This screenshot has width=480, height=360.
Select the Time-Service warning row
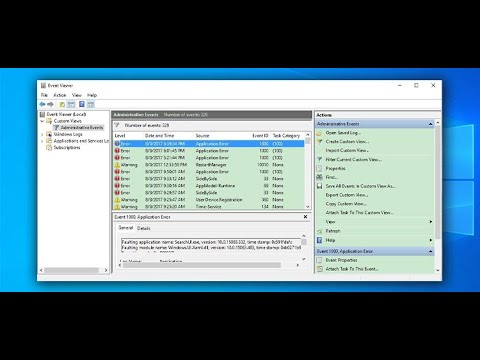209,207
